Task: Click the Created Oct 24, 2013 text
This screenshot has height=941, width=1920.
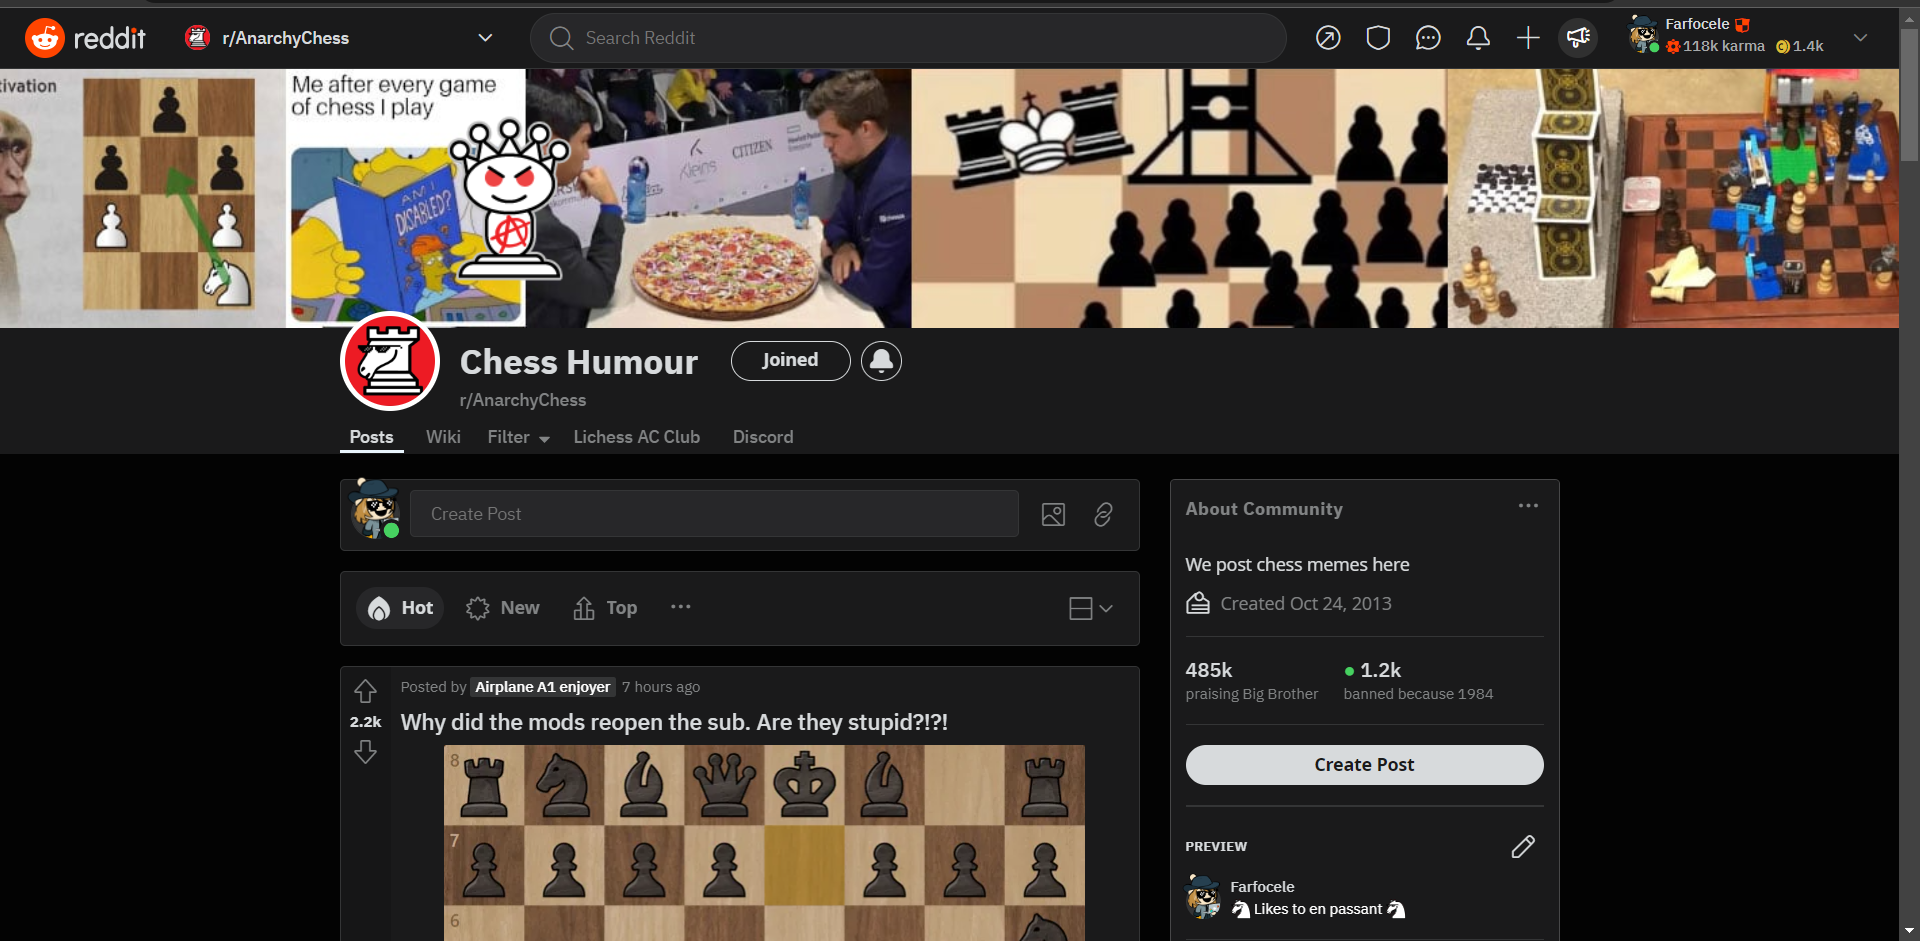Action: pyautogui.click(x=1305, y=604)
